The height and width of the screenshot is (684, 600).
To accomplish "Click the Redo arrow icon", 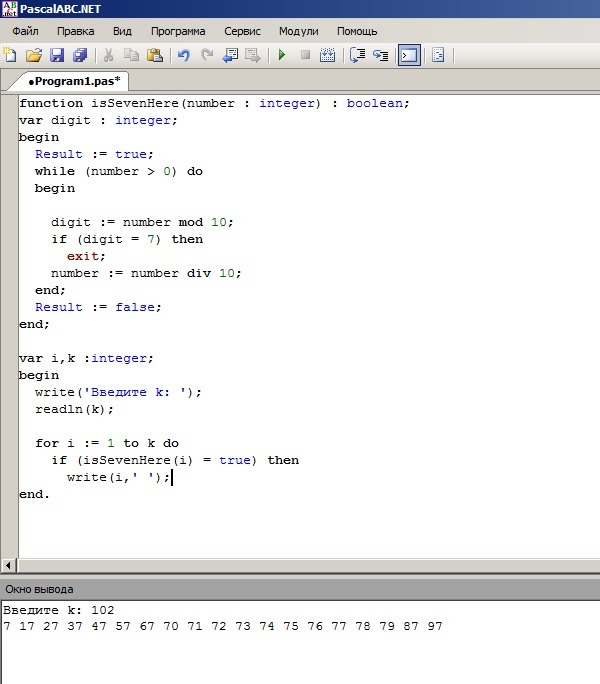I will (207, 55).
